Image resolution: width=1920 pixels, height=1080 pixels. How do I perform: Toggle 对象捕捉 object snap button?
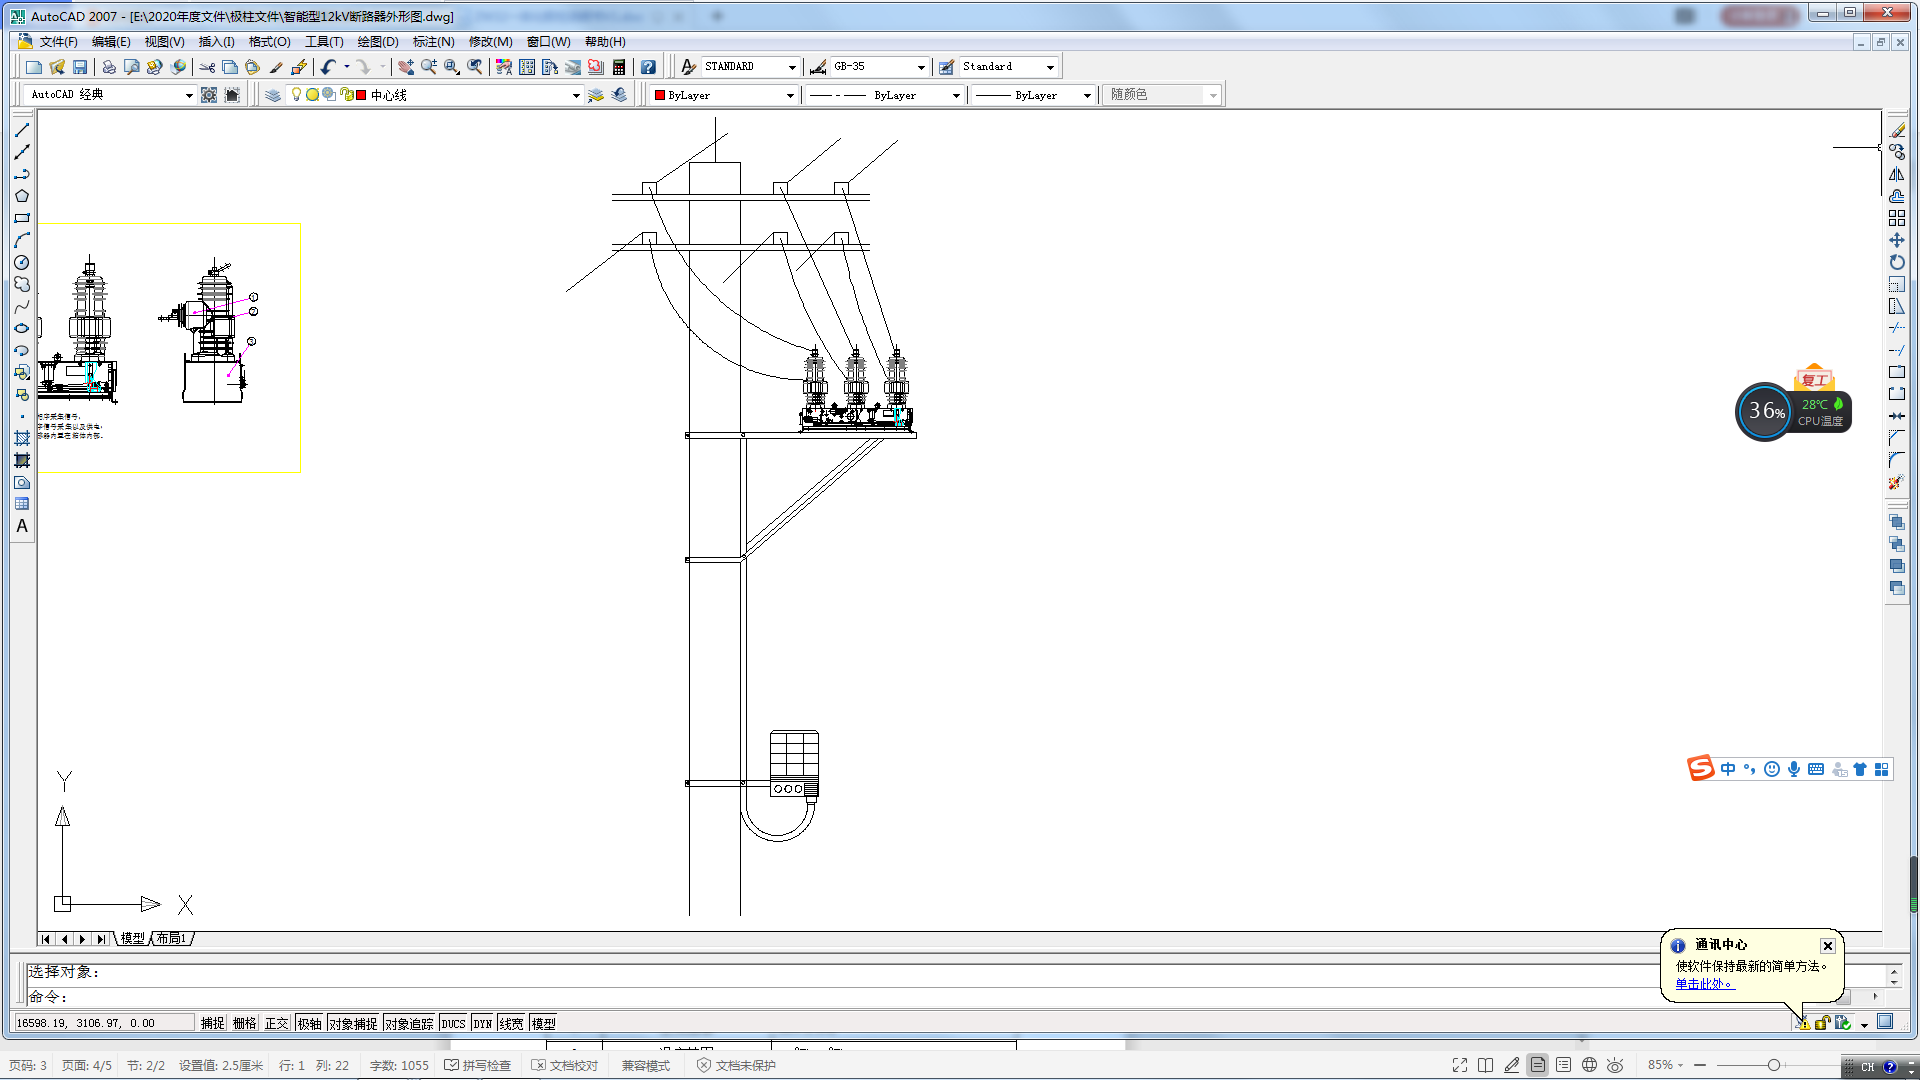(x=353, y=1023)
